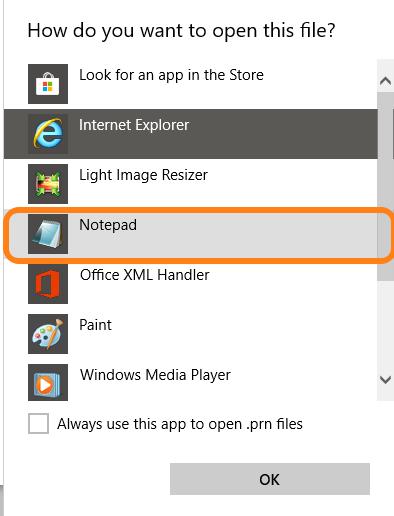Viewport: 394px width, 516px height.
Task: Select the Office XML Handler icon
Action: tap(48, 284)
